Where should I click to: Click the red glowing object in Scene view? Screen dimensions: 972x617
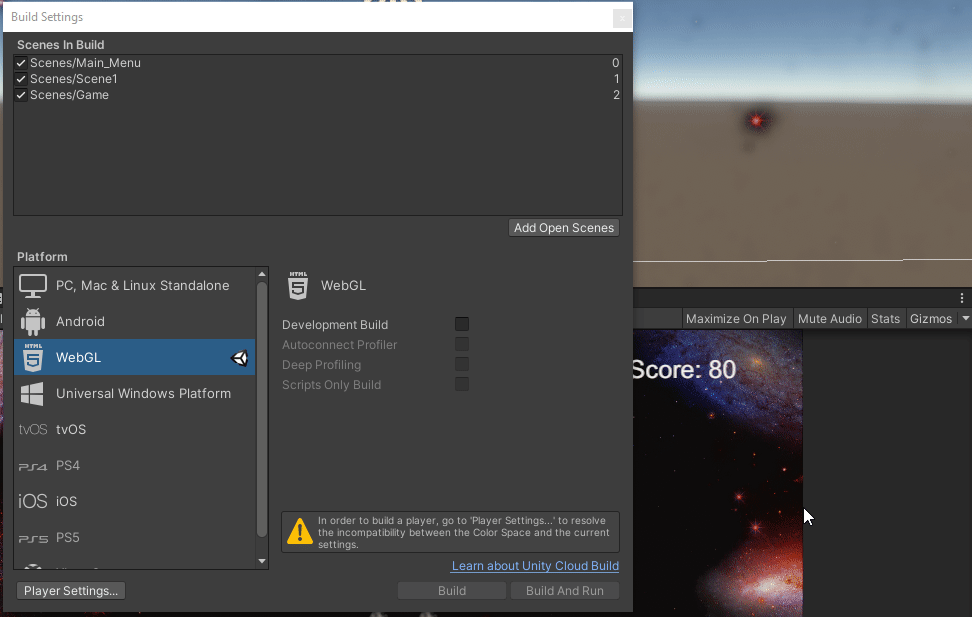tap(756, 120)
